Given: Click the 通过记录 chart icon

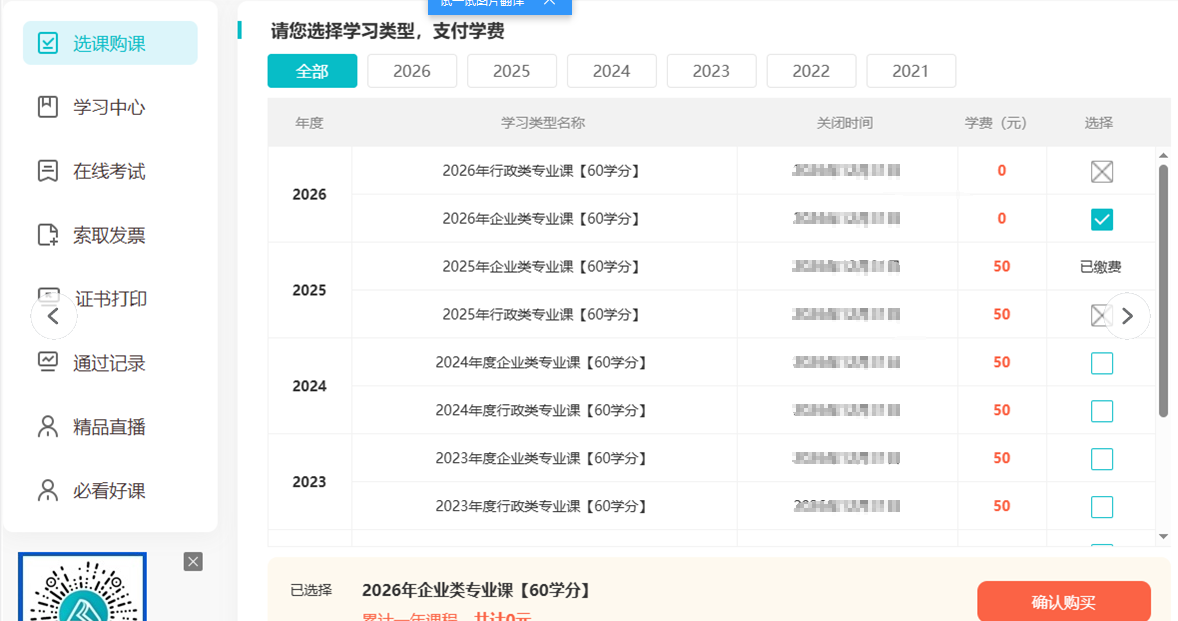Looking at the screenshot, I should pos(47,363).
